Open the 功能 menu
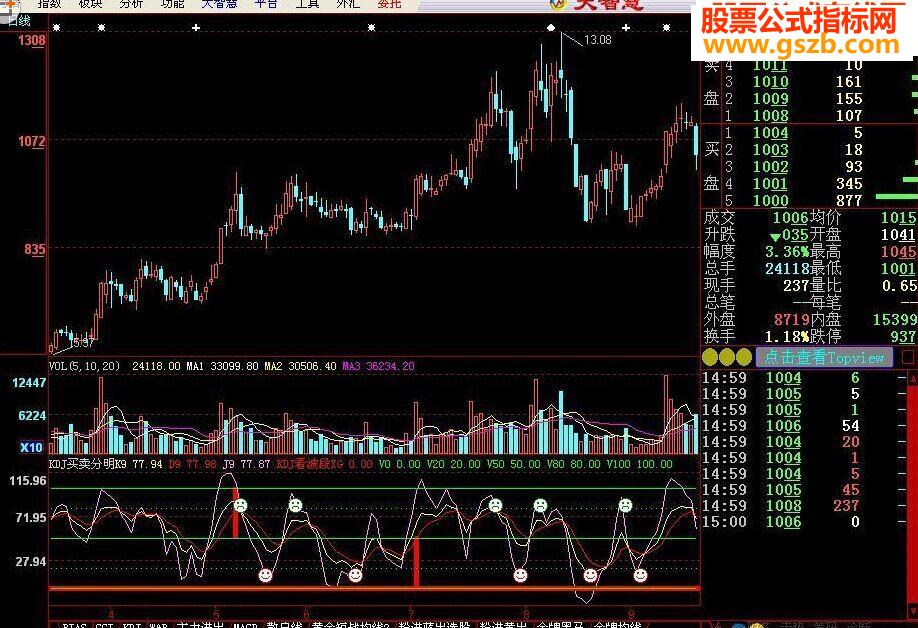Image resolution: width=918 pixels, height=628 pixels. coord(172,4)
